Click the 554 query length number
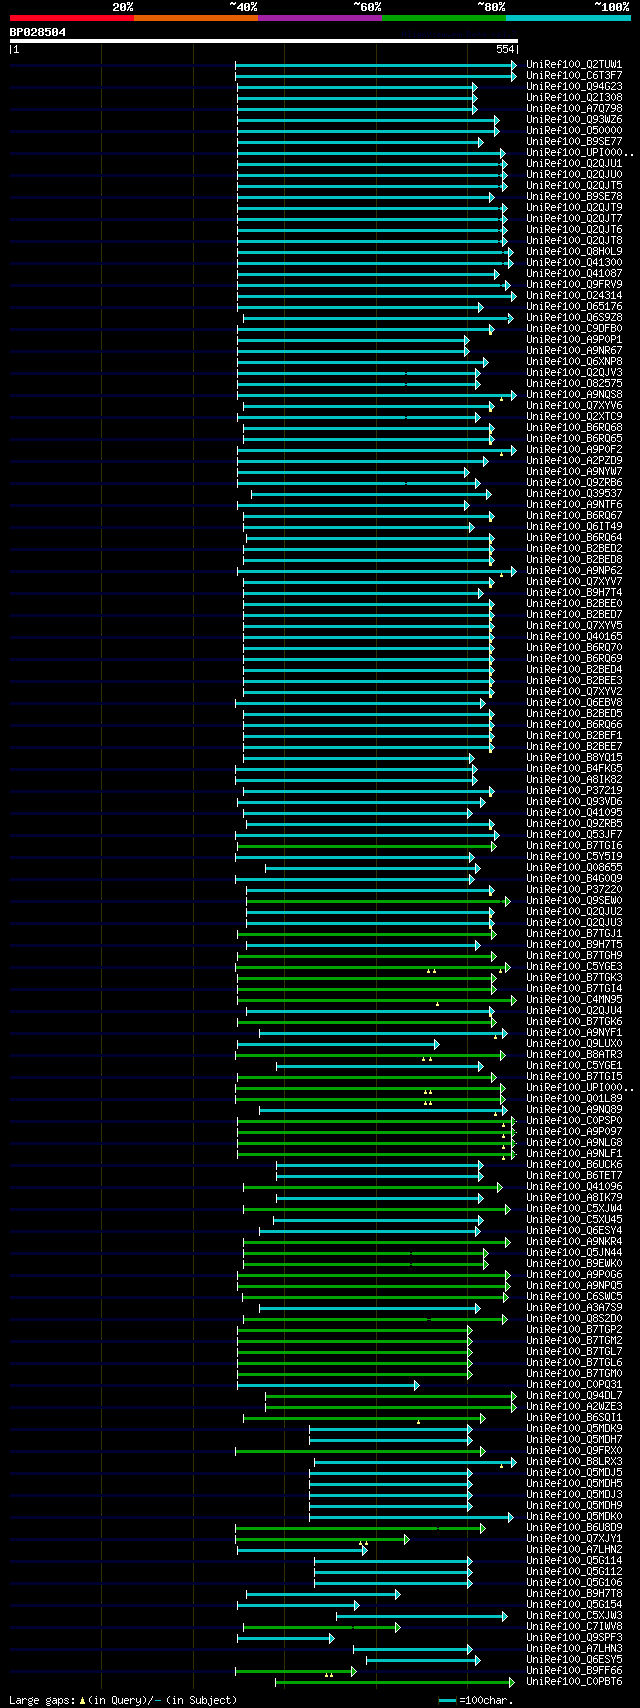This screenshot has width=640, height=1708. coord(505,49)
